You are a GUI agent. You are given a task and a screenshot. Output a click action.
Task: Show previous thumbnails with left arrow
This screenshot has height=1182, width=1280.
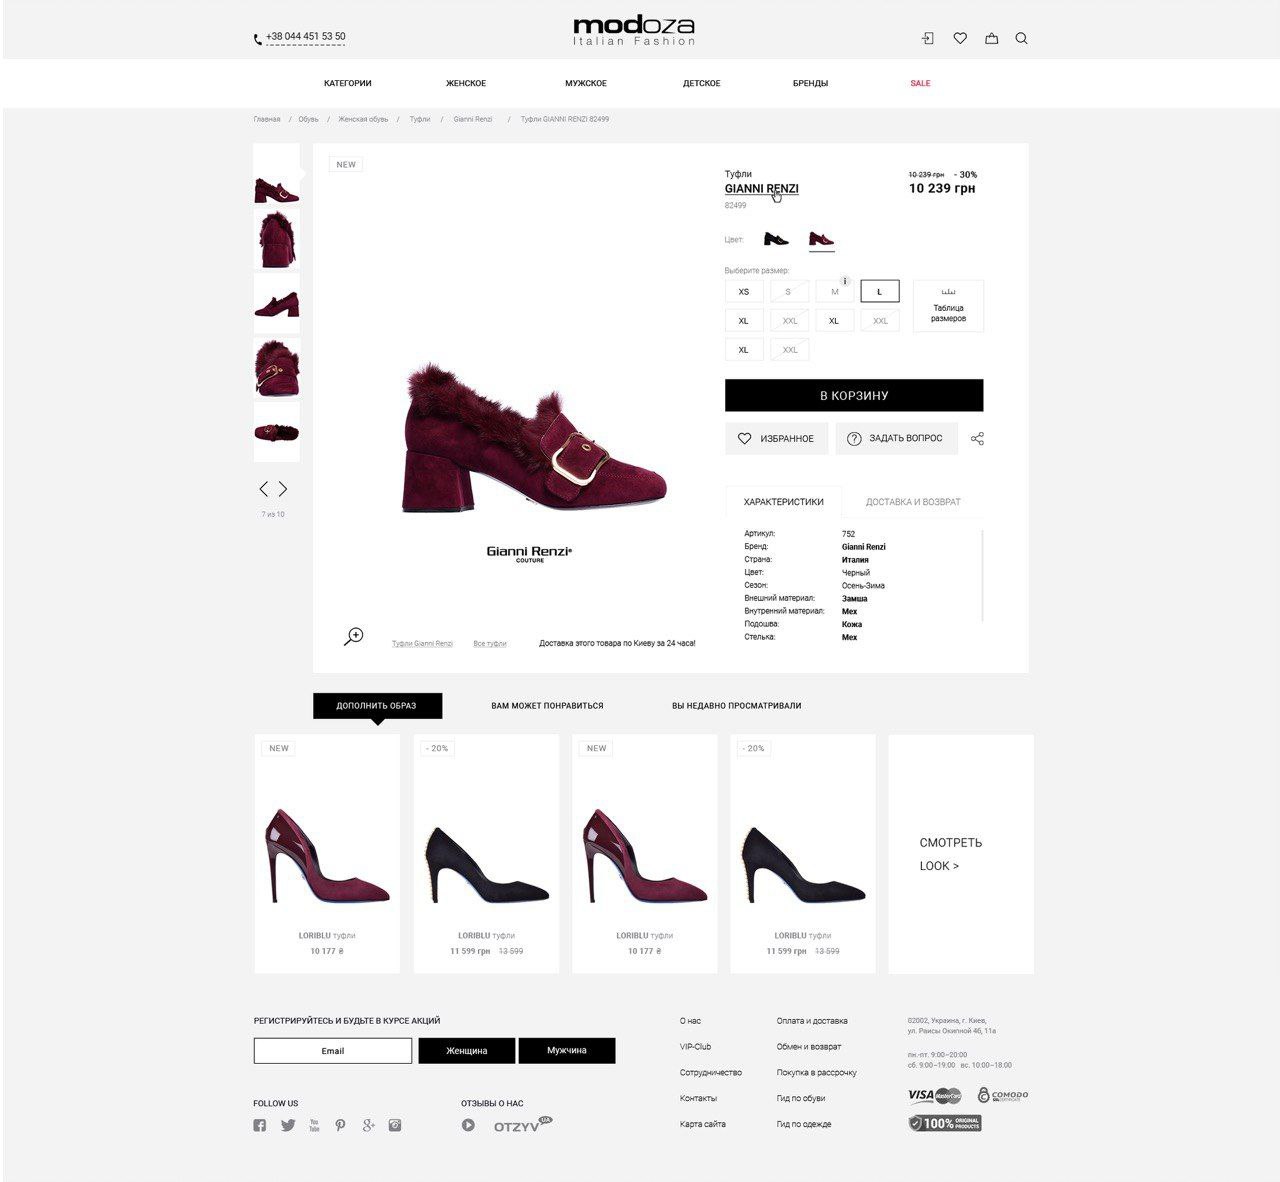coord(264,489)
